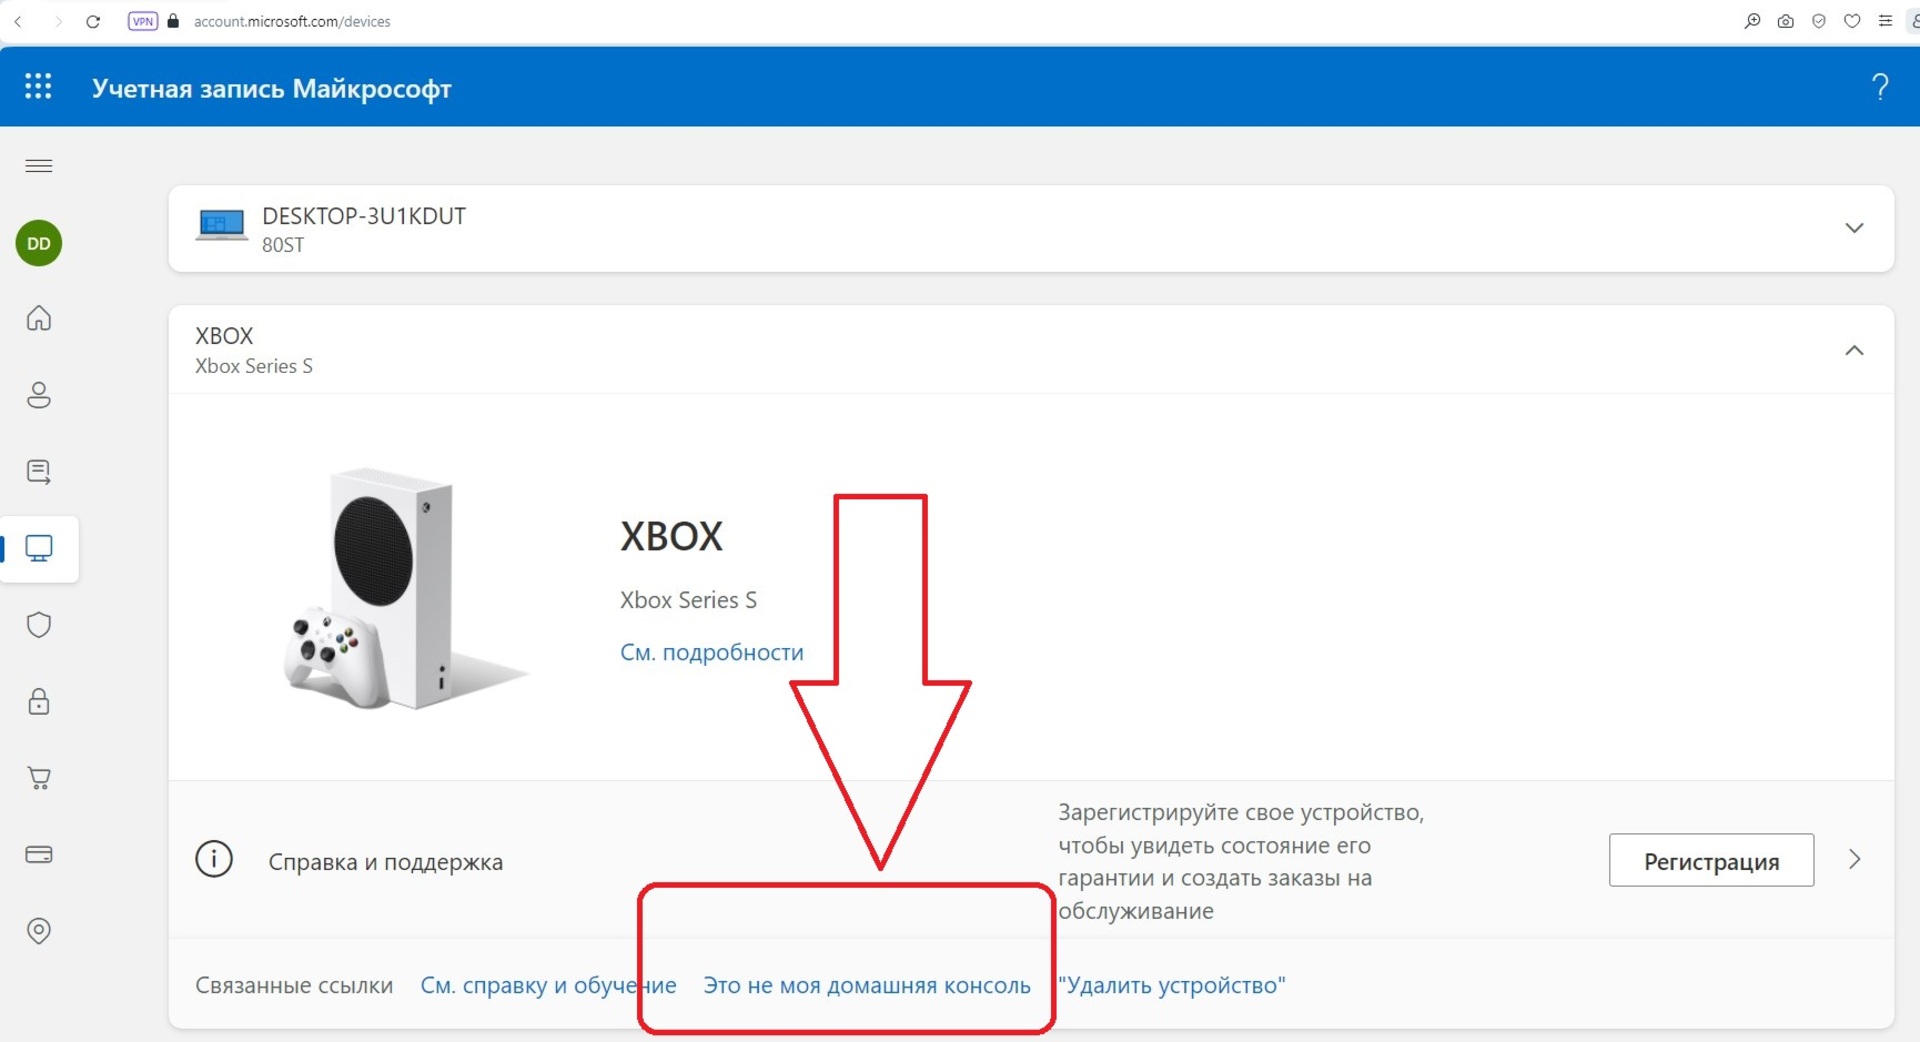Image resolution: width=1920 pixels, height=1042 pixels.
Task: Open the Microsoft apps grid launcher
Action: tap(38, 87)
